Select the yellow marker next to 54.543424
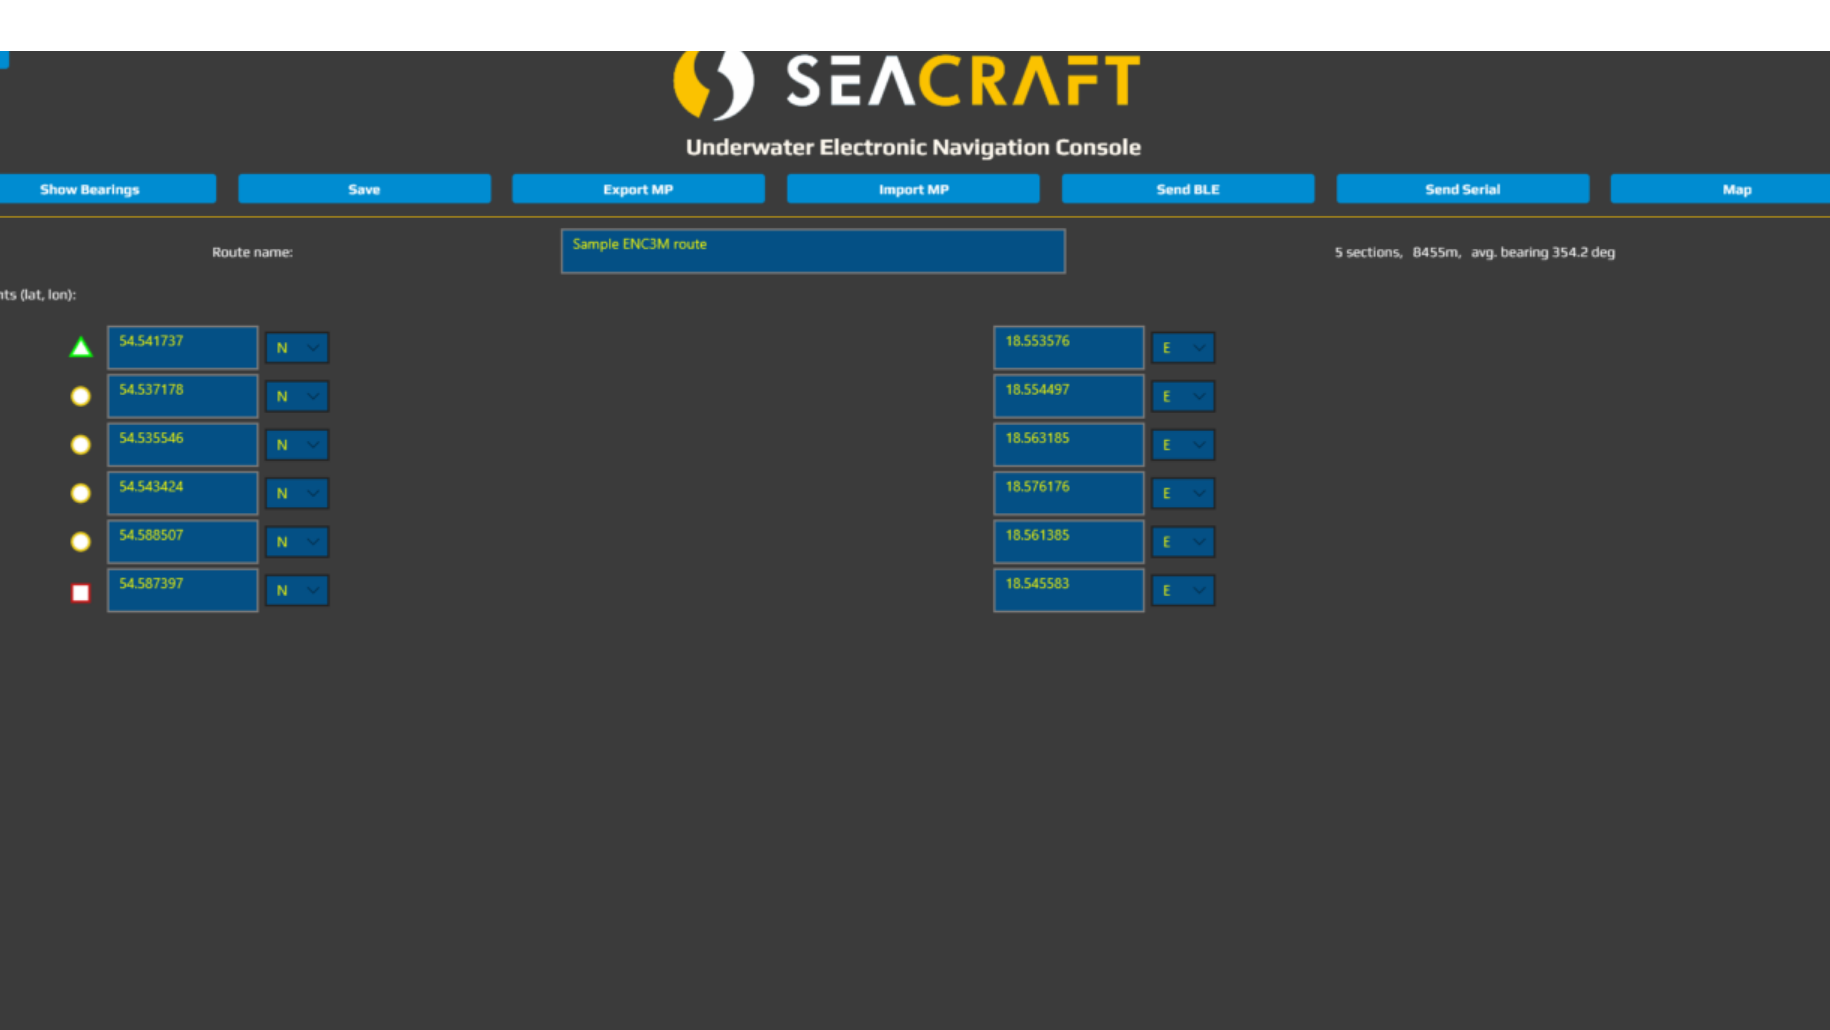Viewport: 1830px width, 1030px height. click(x=80, y=493)
